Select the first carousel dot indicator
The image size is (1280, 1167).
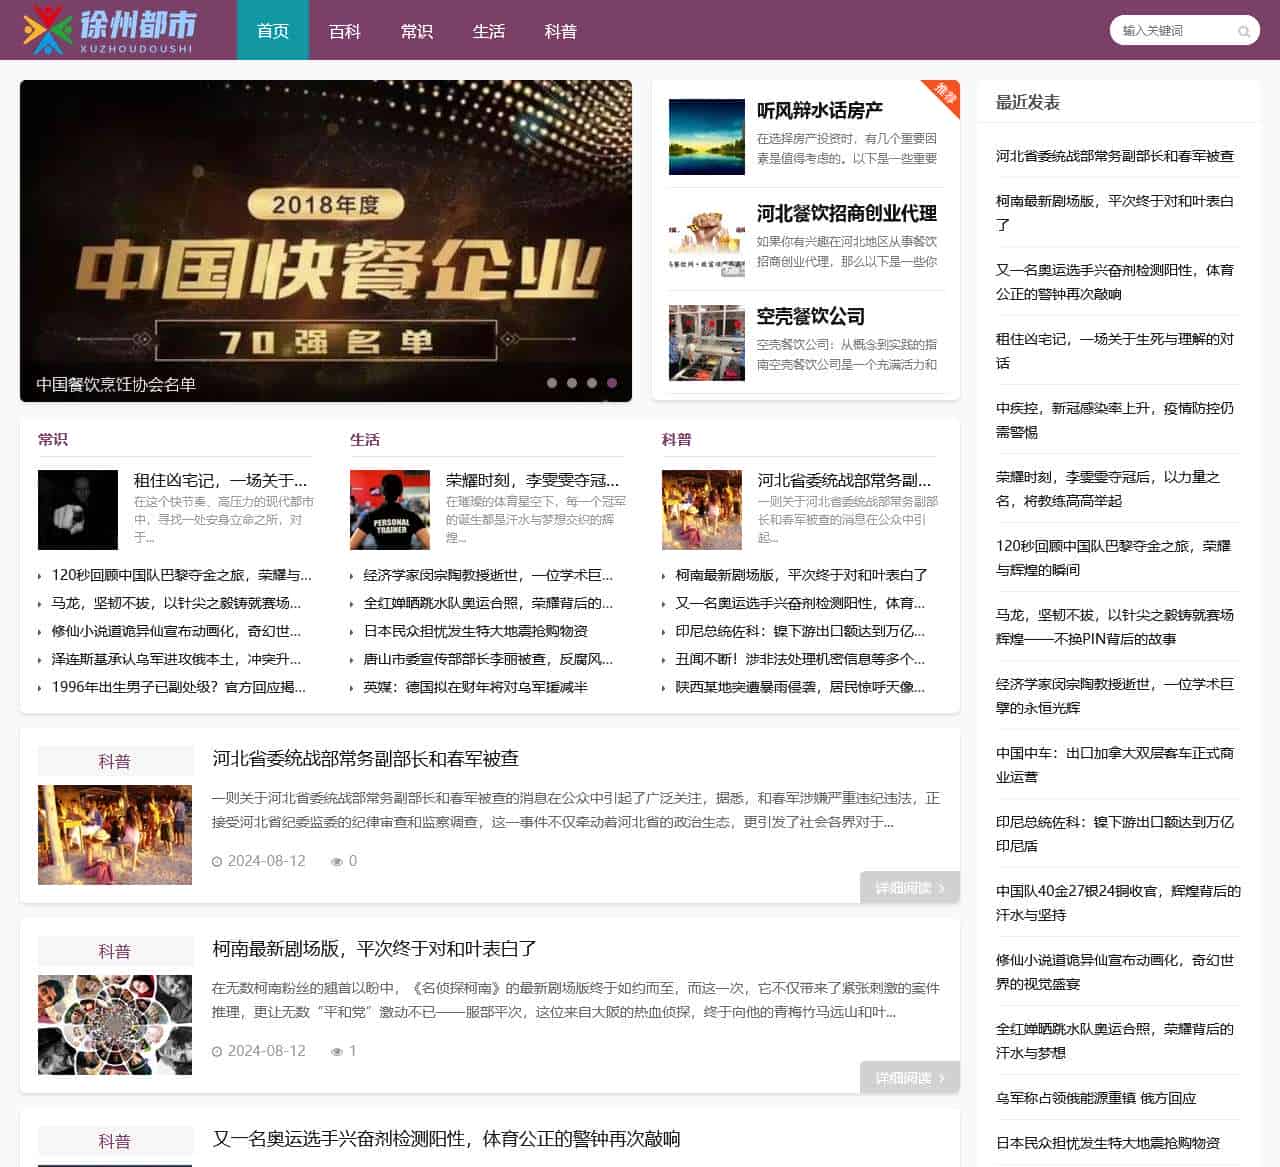pyautogui.click(x=552, y=383)
